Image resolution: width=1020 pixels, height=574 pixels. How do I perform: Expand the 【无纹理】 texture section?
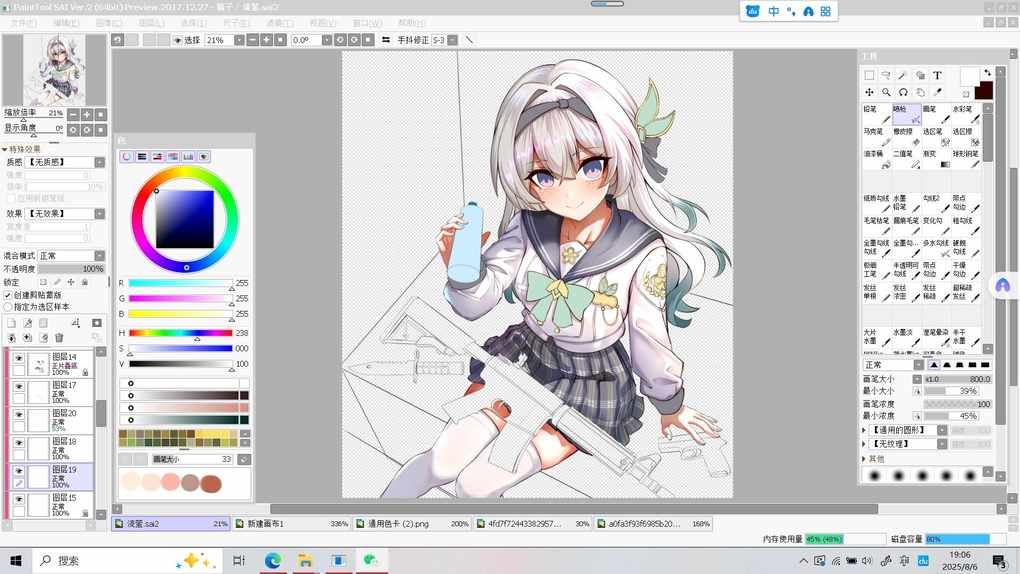click(865, 444)
